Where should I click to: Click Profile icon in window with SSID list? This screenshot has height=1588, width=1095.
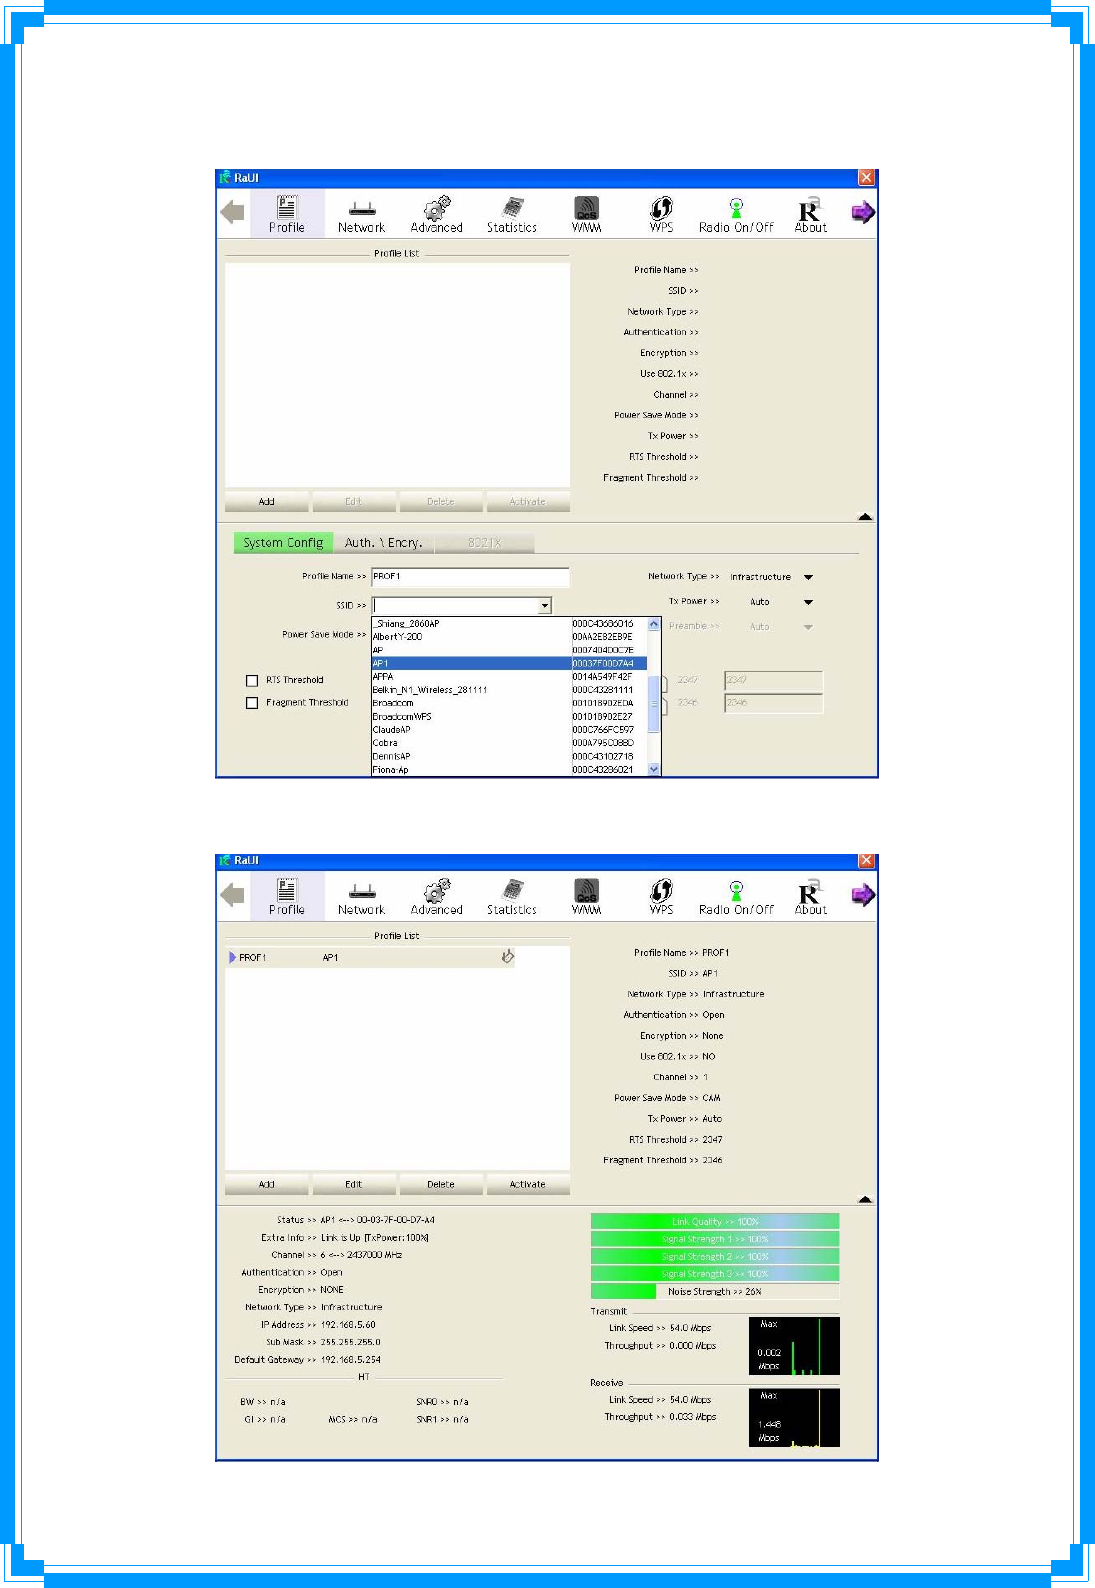pos(287,214)
